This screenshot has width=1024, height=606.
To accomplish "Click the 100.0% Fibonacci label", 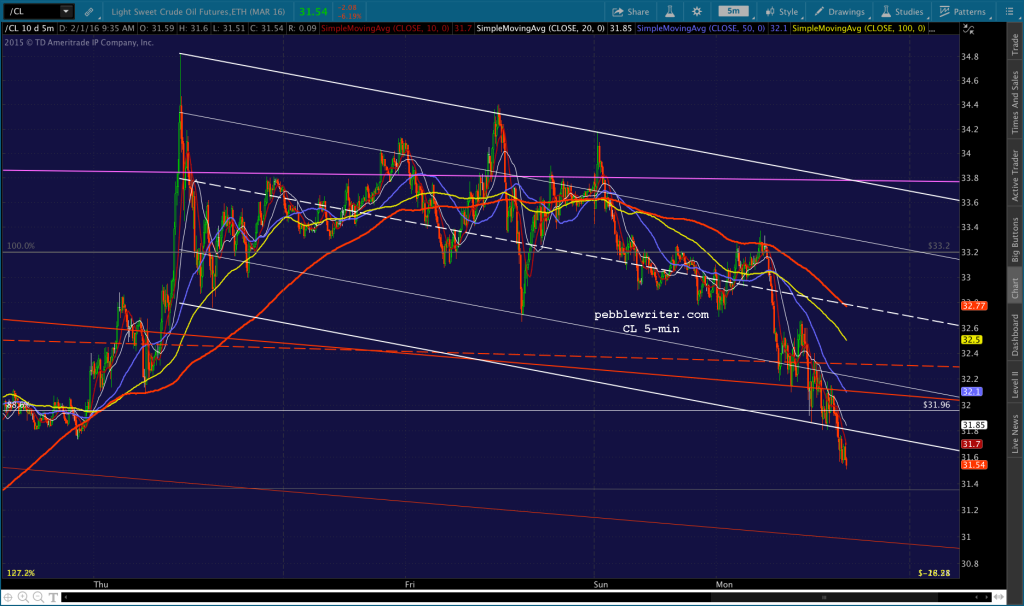I will (x=21, y=246).
